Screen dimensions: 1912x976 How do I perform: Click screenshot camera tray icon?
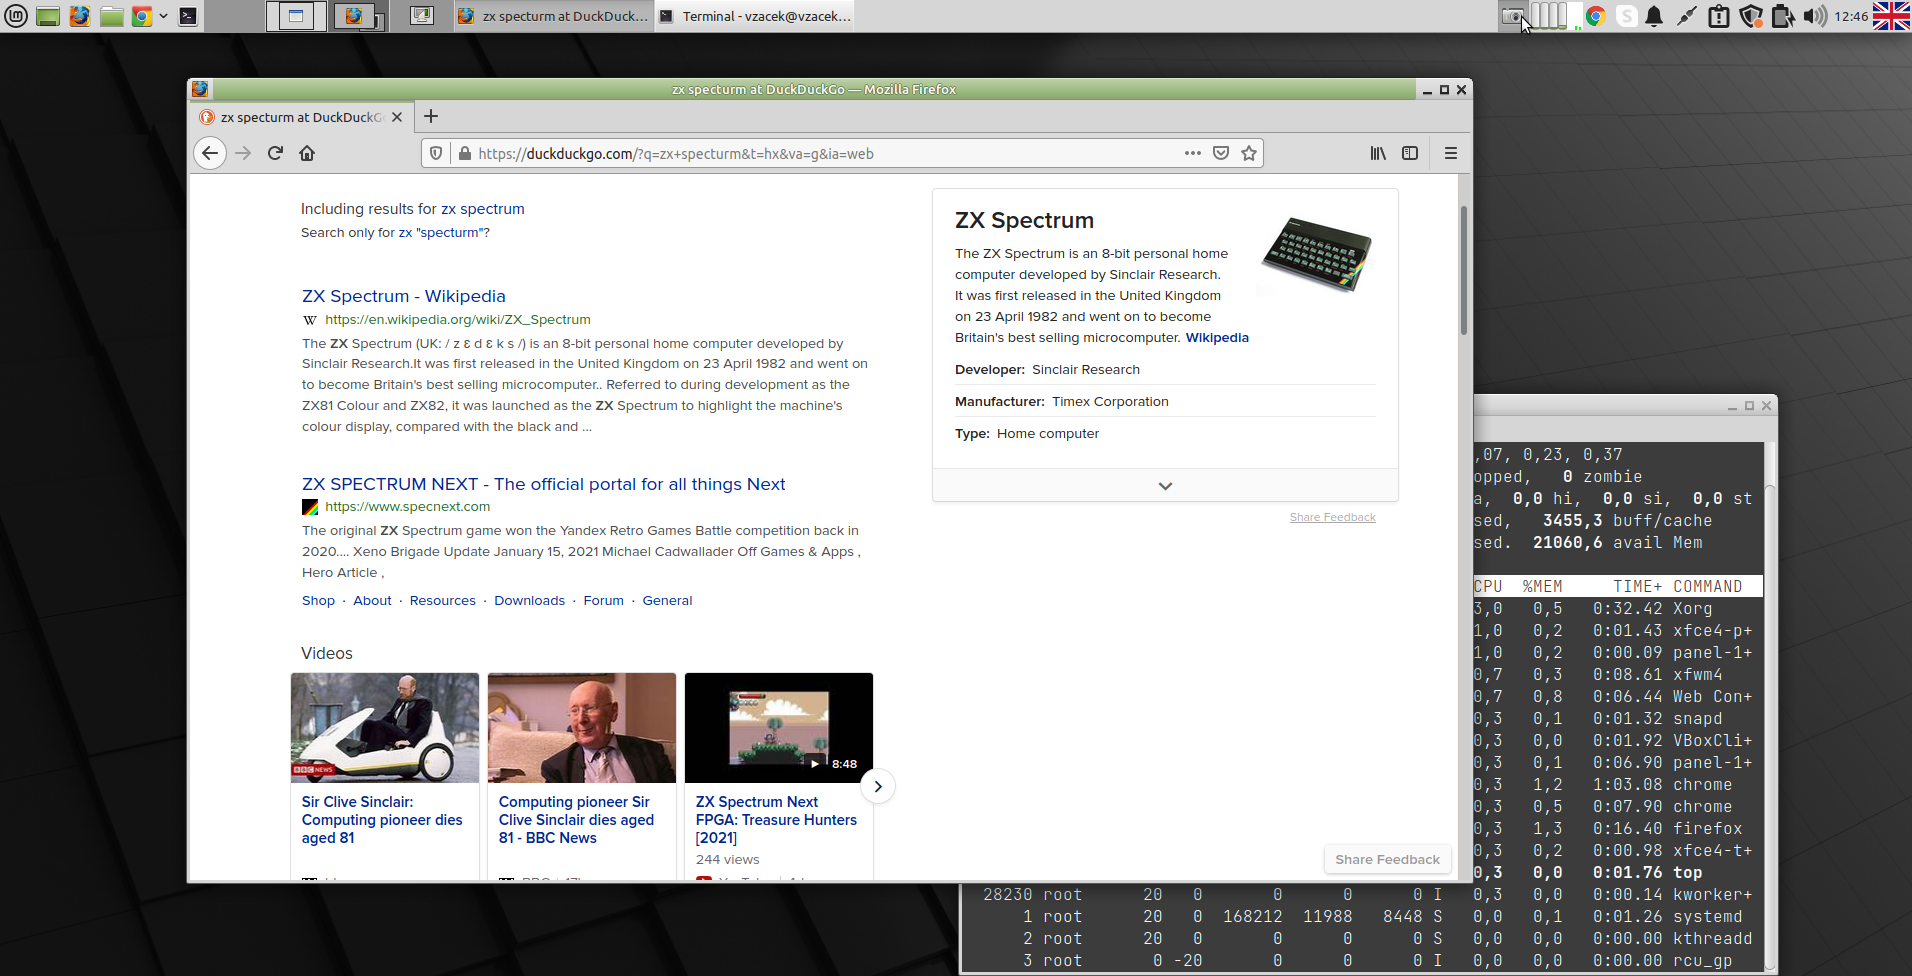coord(1513,16)
